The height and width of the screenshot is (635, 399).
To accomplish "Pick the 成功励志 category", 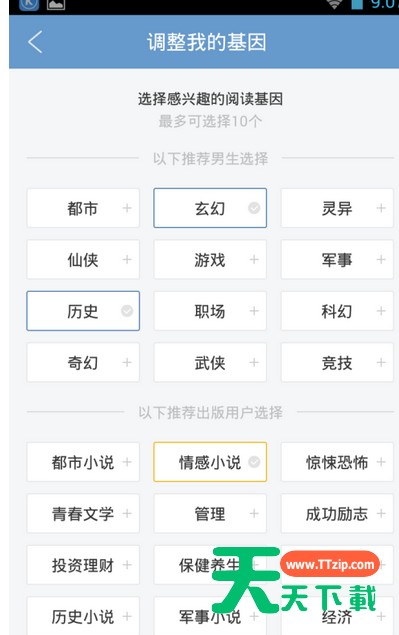I will pos(337,514).
